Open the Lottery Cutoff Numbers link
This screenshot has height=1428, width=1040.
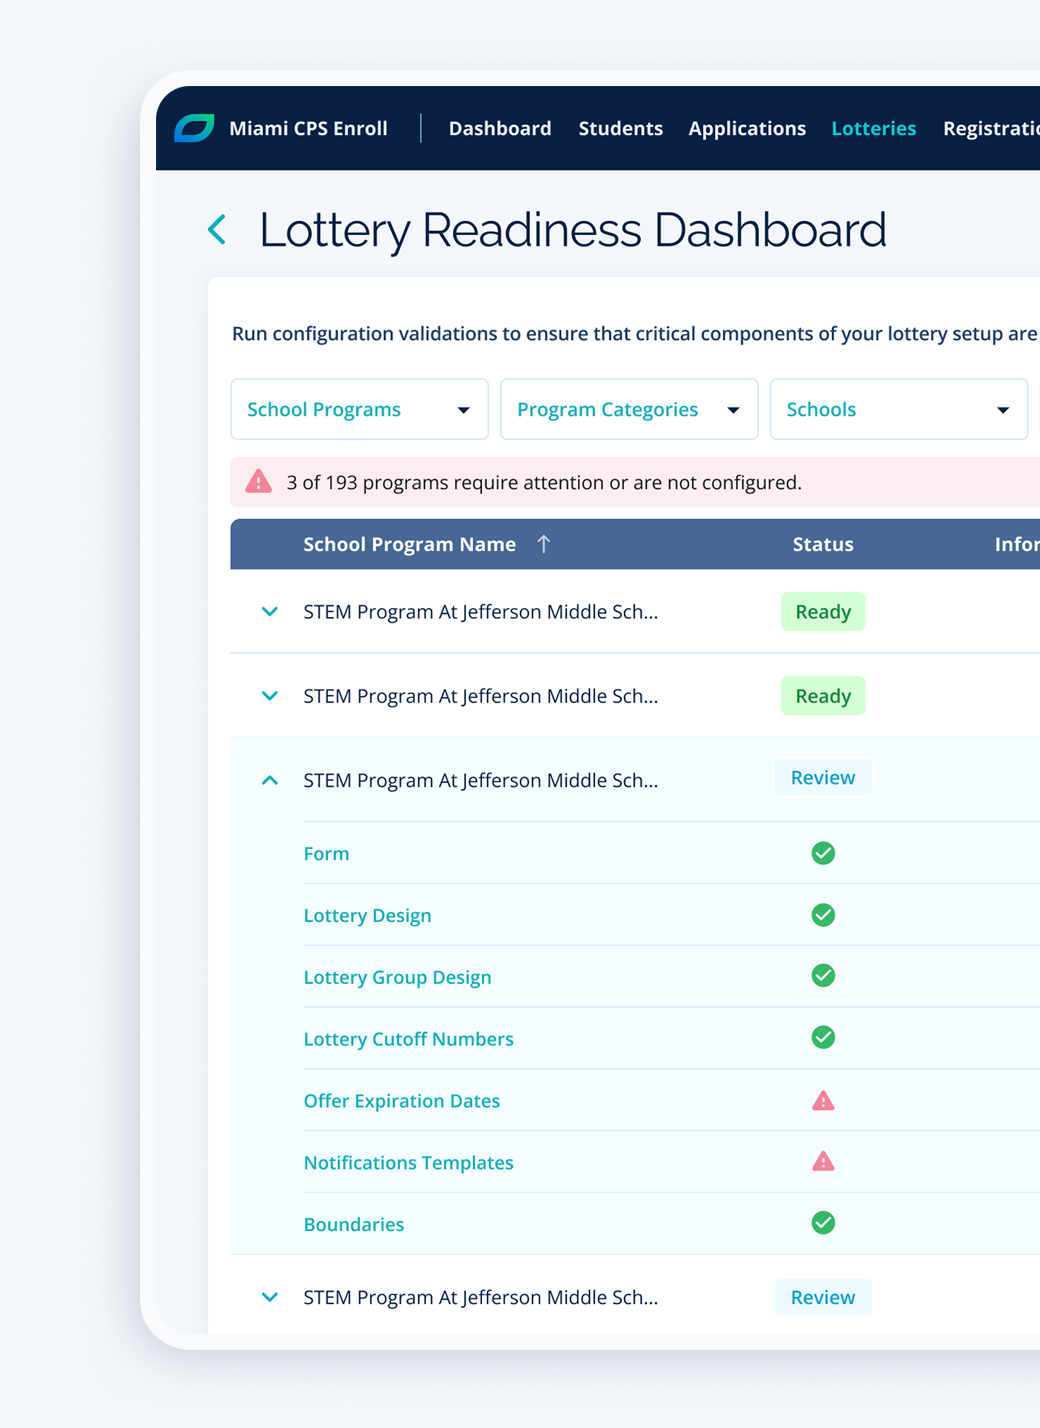(408, 1039)
